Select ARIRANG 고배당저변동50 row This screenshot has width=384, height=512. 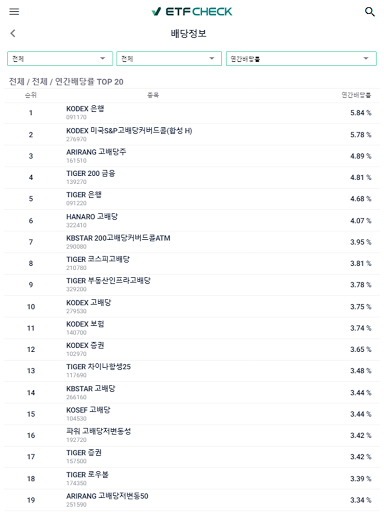pos(192,500)
